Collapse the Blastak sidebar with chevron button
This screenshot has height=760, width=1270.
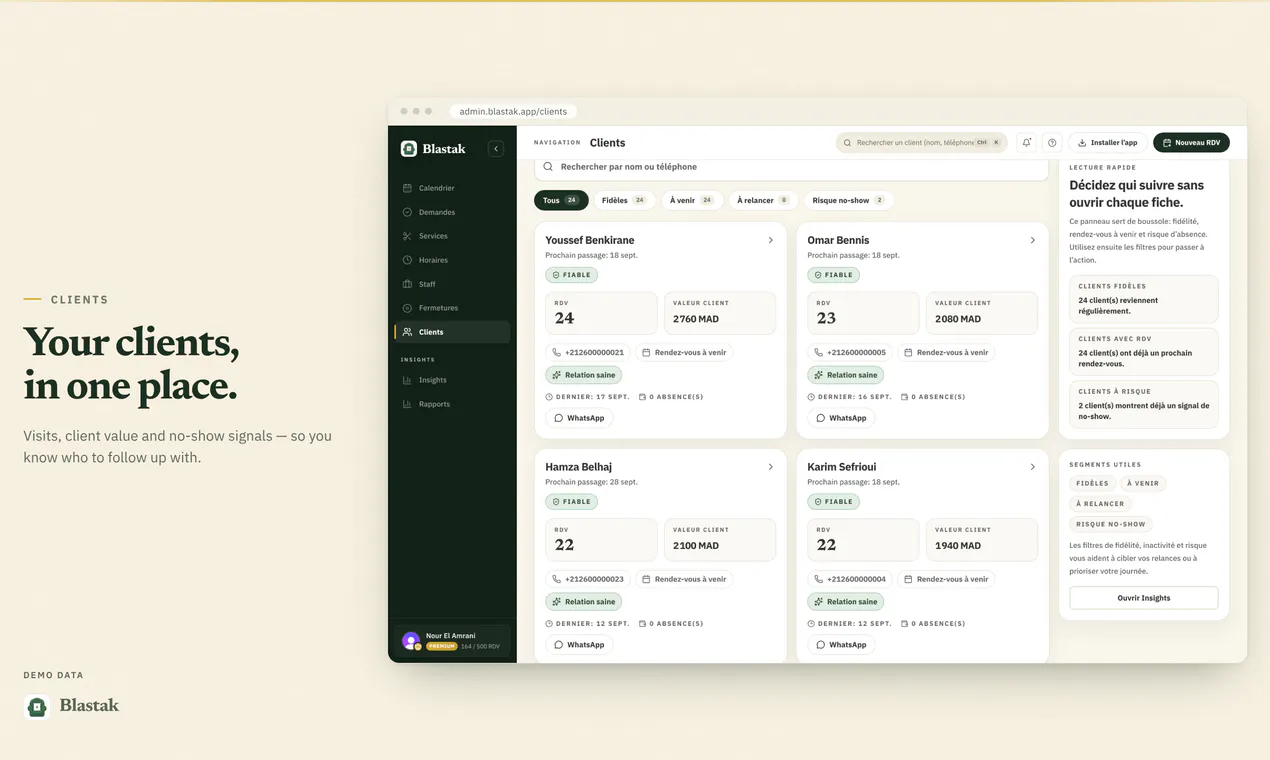coord(495,148)
